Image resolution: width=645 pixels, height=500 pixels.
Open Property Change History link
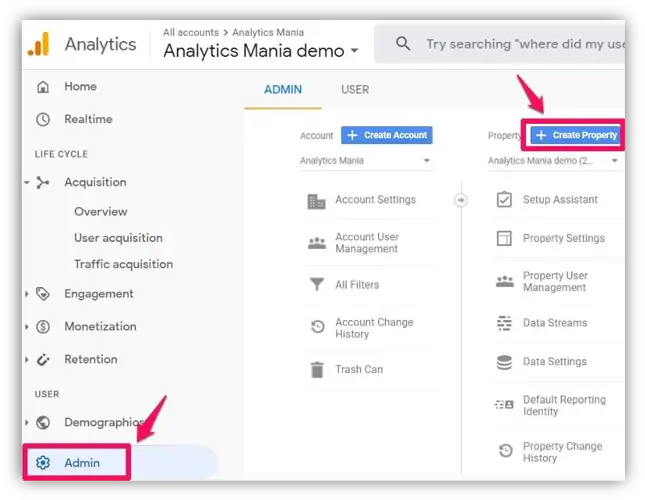coord(562,452)
